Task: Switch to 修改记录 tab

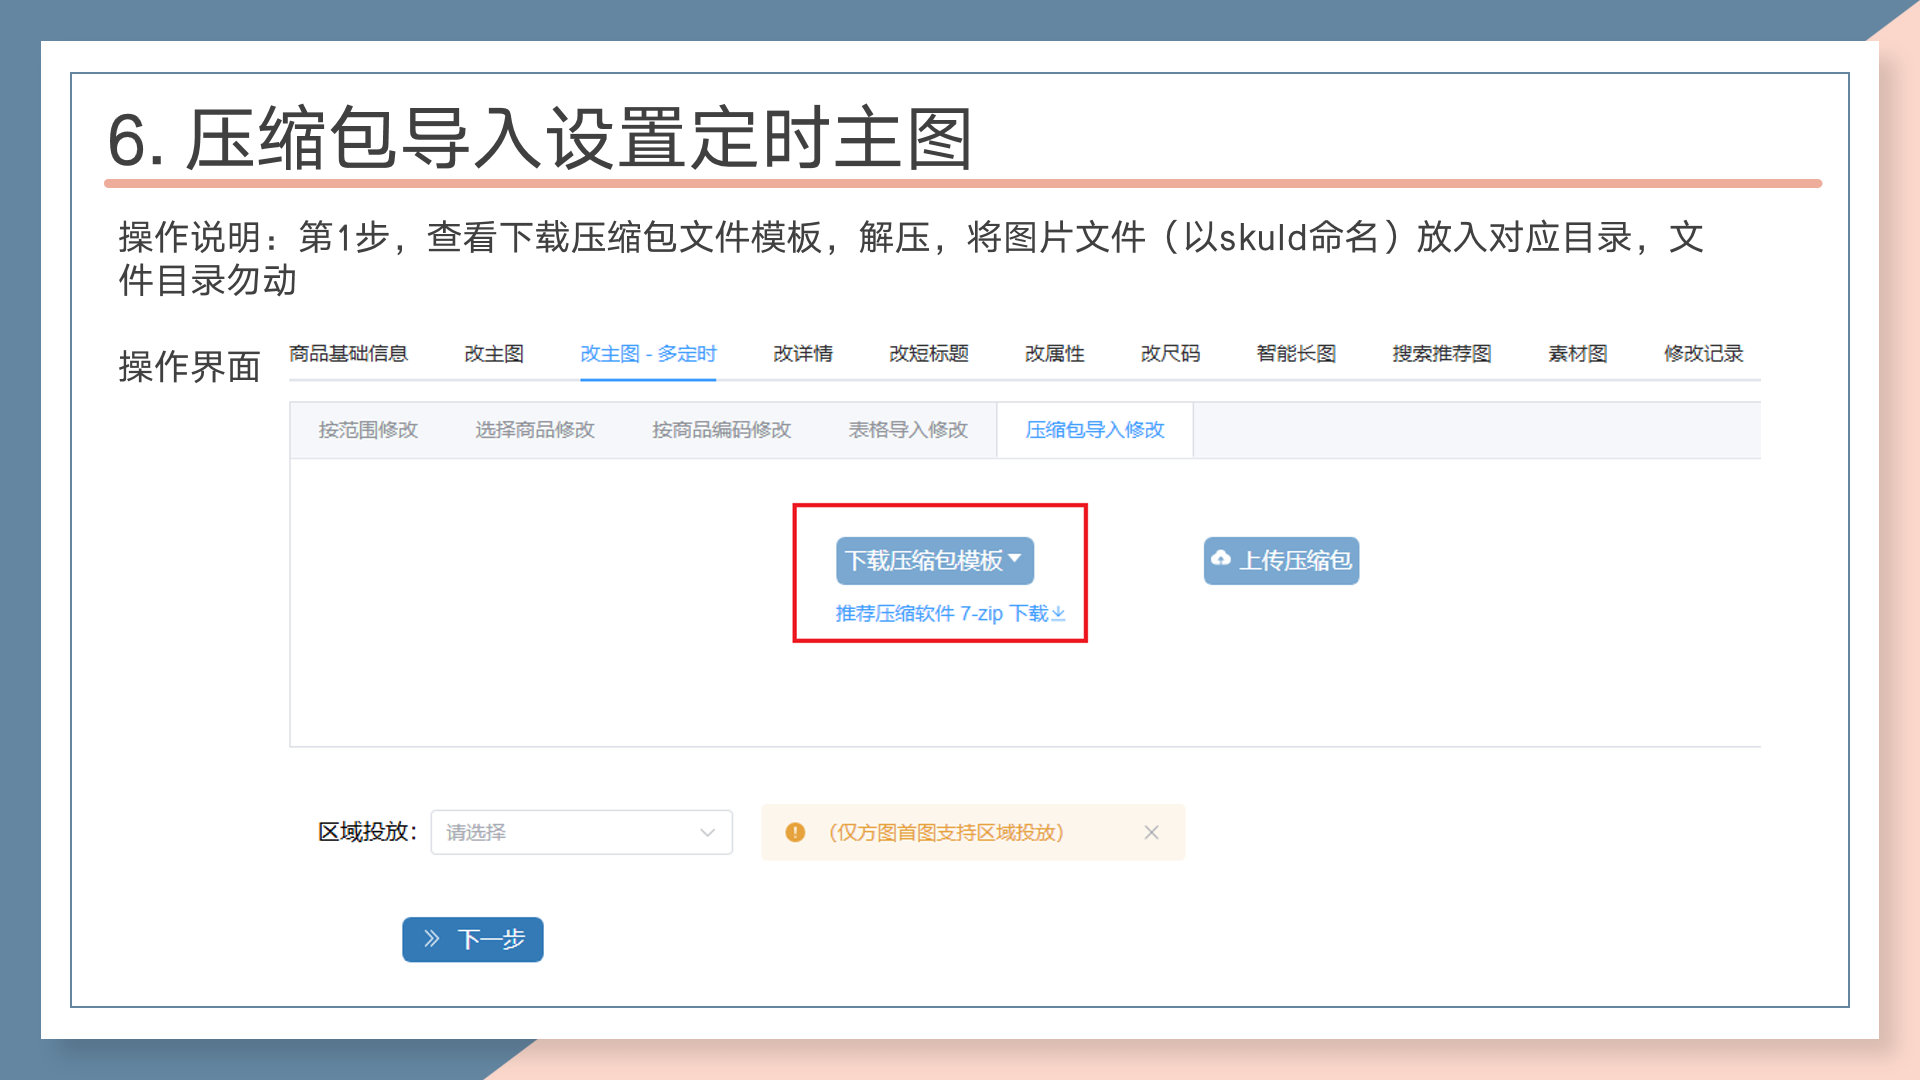Action: (1703, 354)
